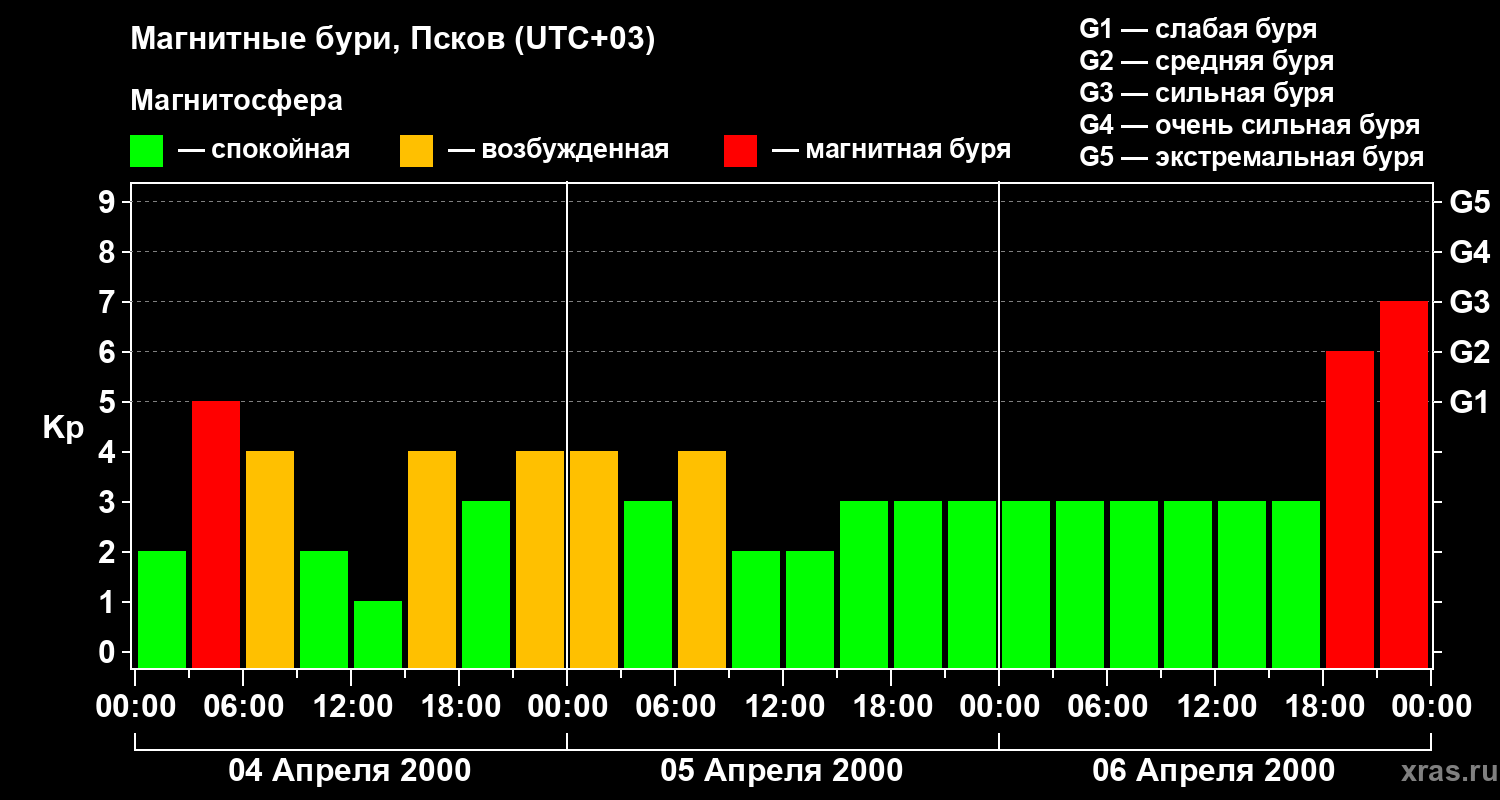The image size is (1500, 800).
Task: Select the 18:00–21:00 green bar on 04 Апреля
Action: click(486, 584)
